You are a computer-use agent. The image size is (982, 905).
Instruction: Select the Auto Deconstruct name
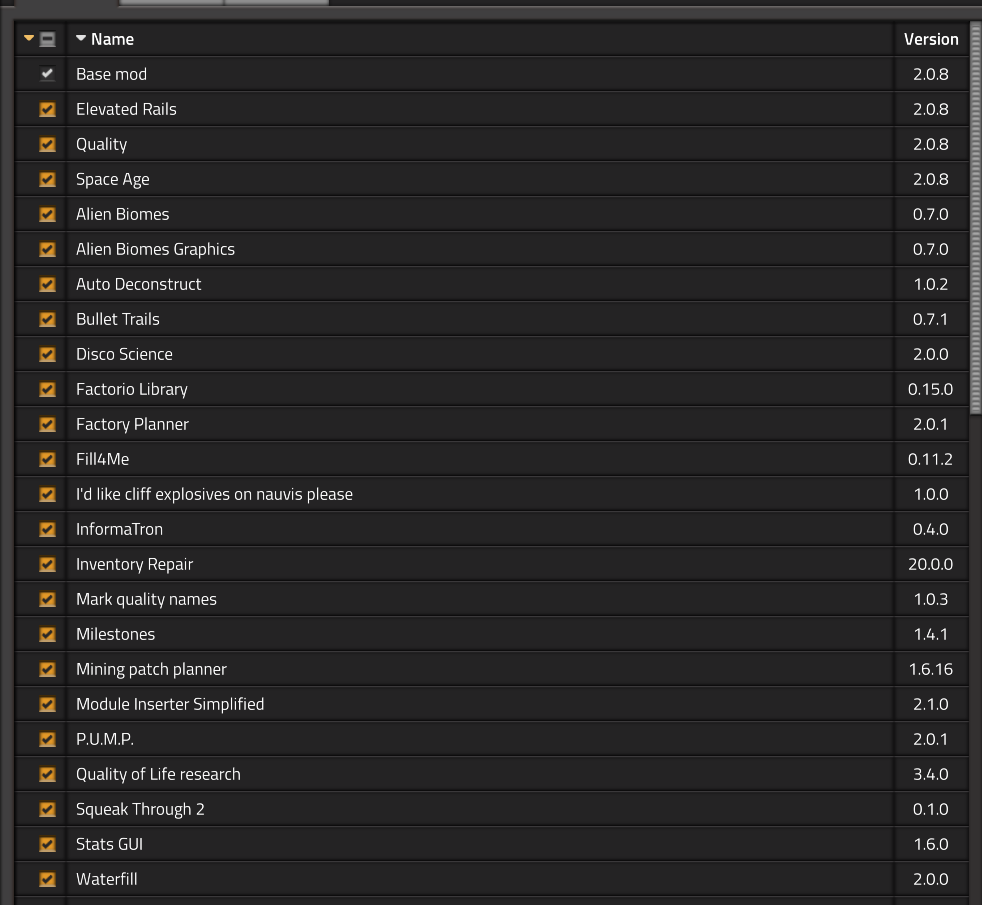click(138, 284)
